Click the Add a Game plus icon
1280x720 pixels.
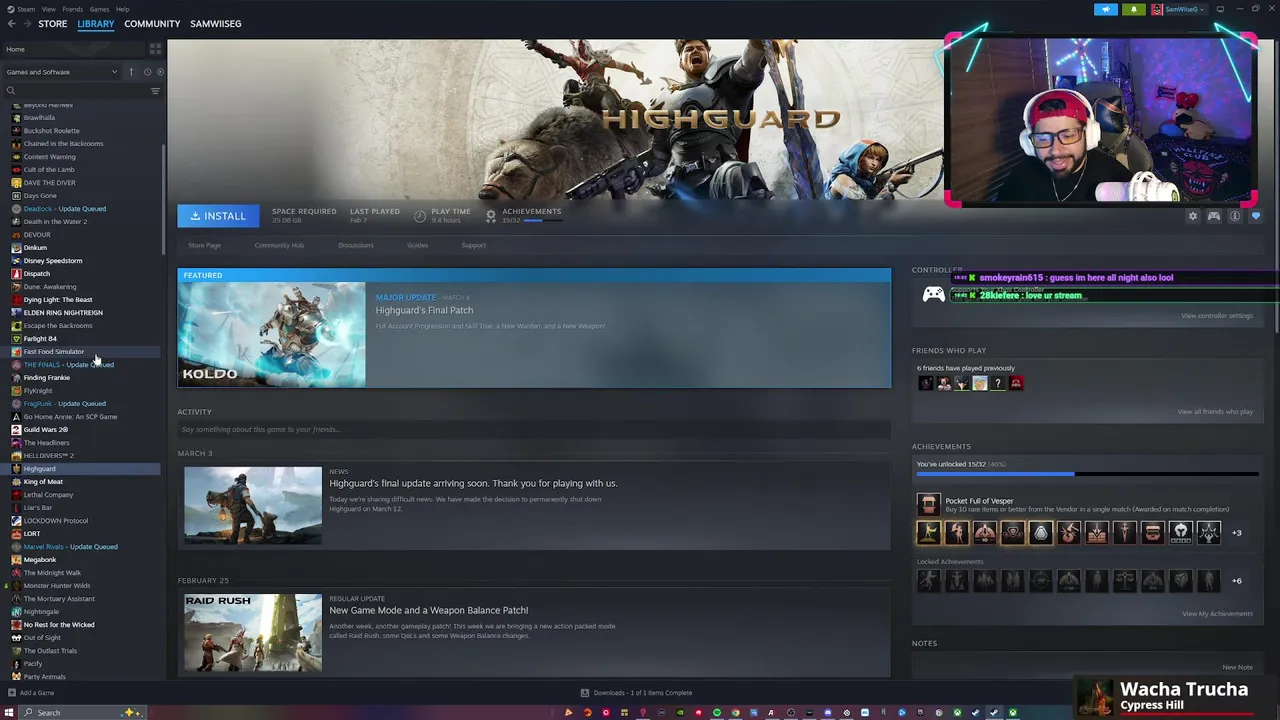tap(11, 693)
